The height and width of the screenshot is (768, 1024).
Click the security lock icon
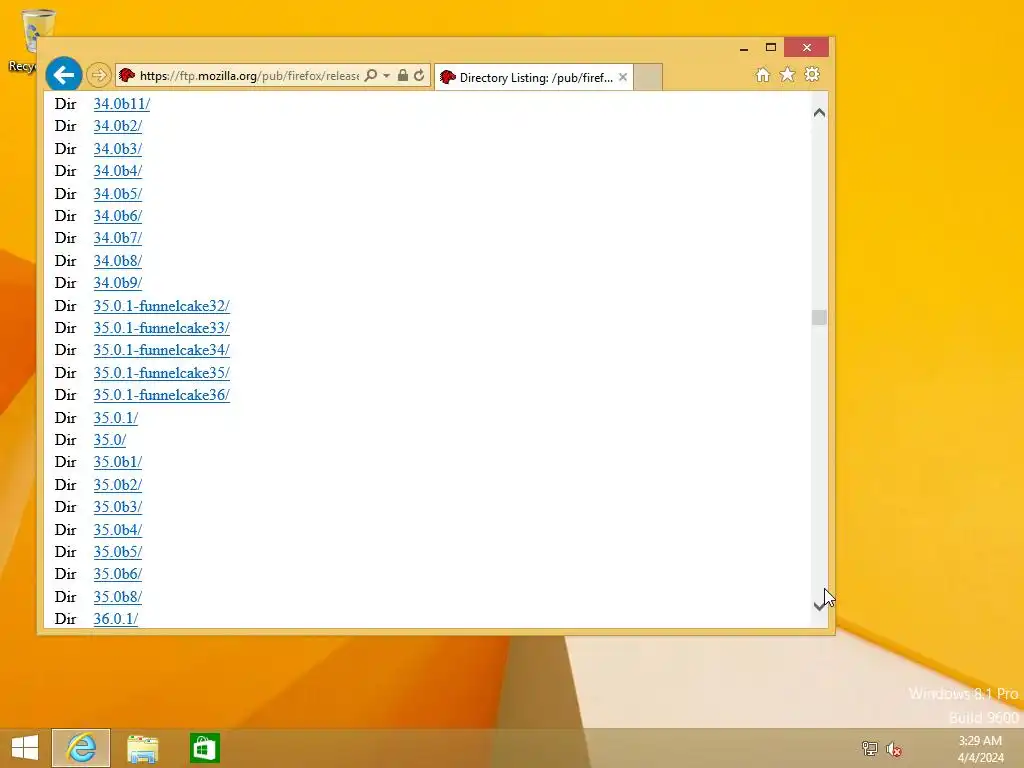click(x=403, y=76)
